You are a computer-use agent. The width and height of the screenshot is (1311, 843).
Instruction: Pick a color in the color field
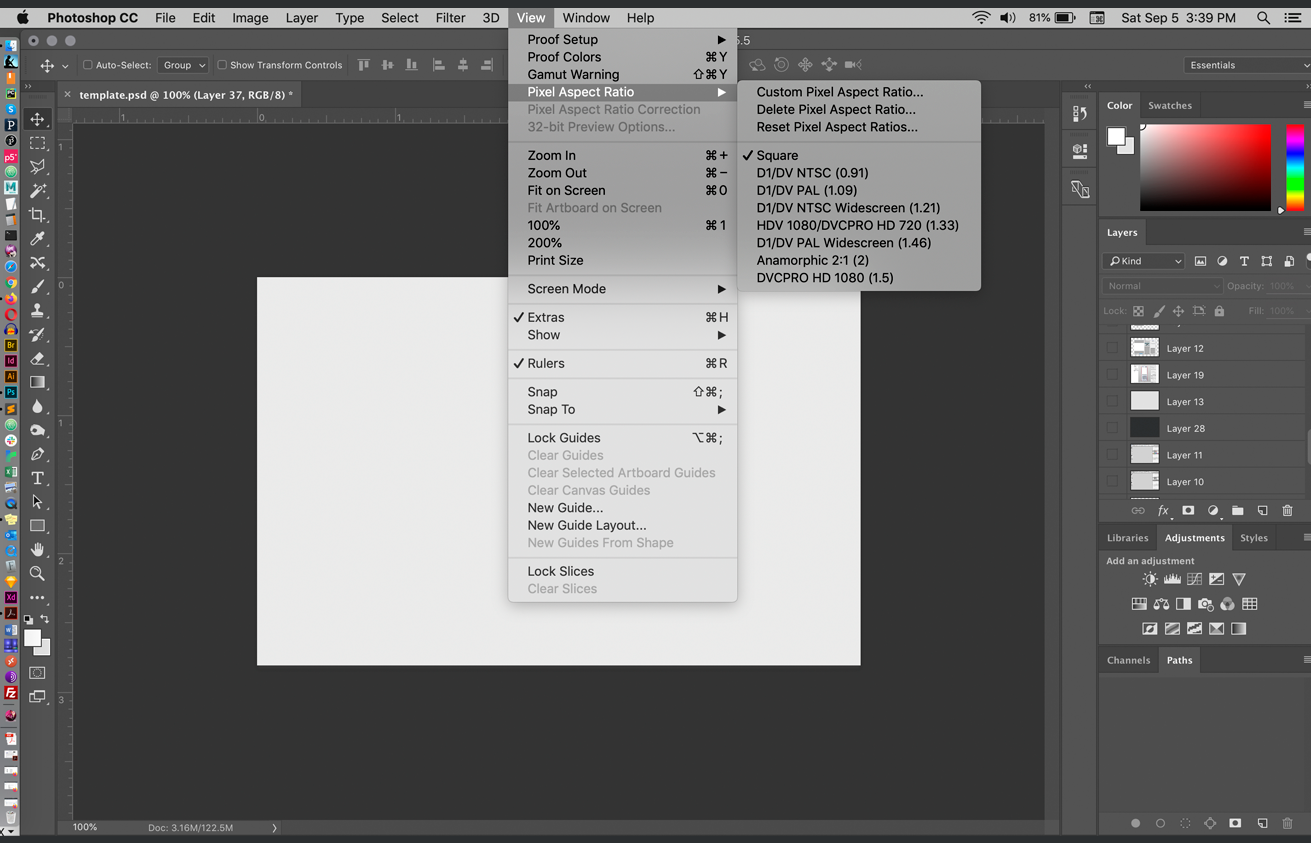point(1206,168)
